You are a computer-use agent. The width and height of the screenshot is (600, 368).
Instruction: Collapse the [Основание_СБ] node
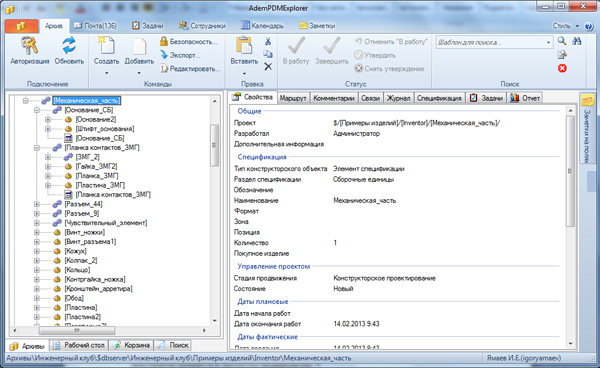[37, 110]
